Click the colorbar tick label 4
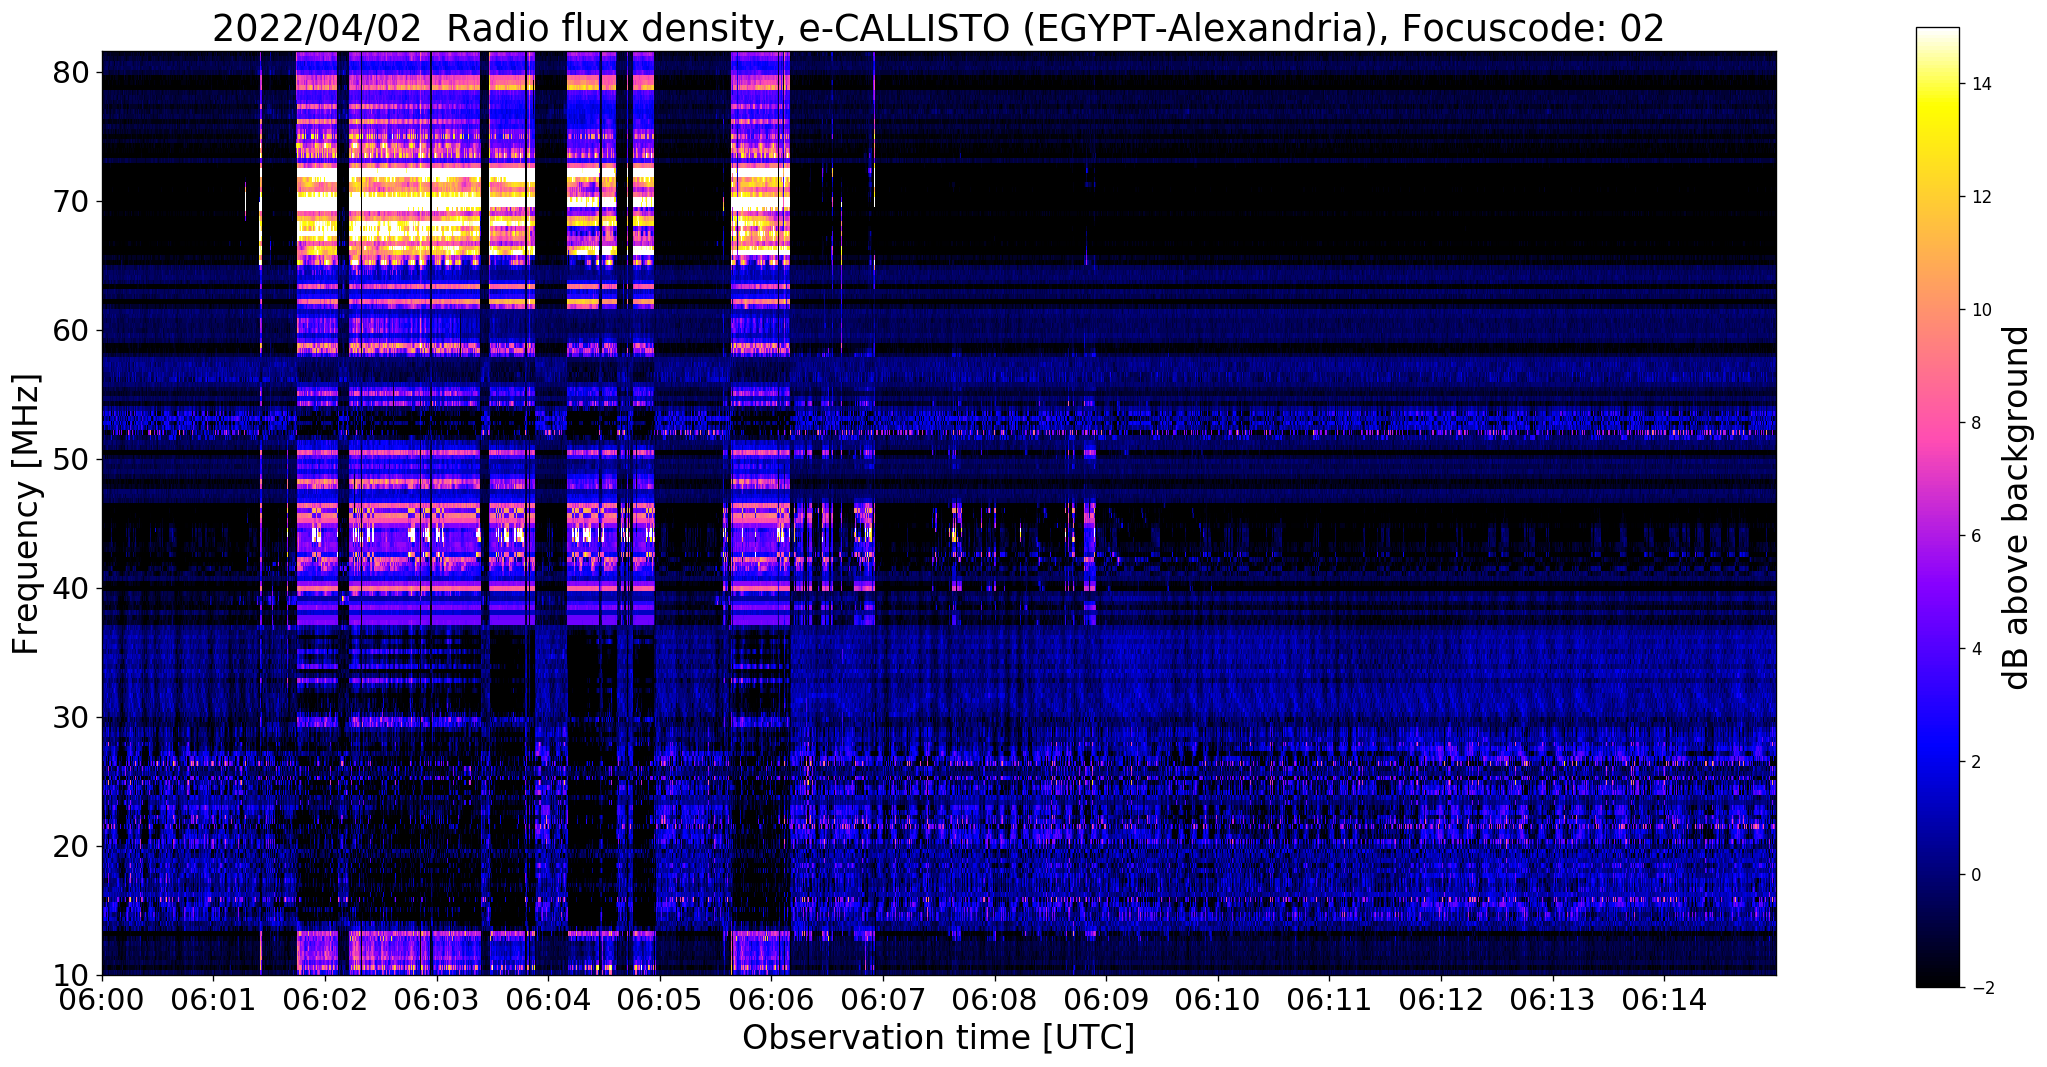The image size is (2047, 1067). [x=1975, y=649]
